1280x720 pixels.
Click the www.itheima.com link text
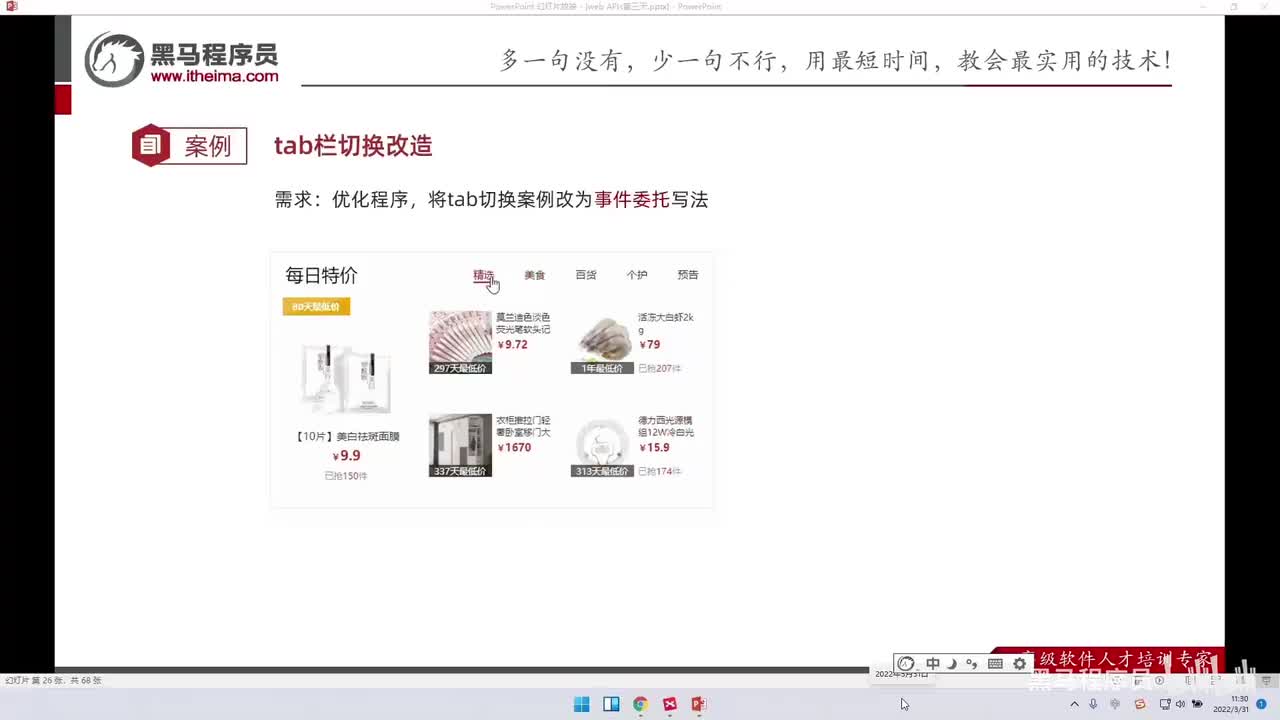tap(214, 76)
